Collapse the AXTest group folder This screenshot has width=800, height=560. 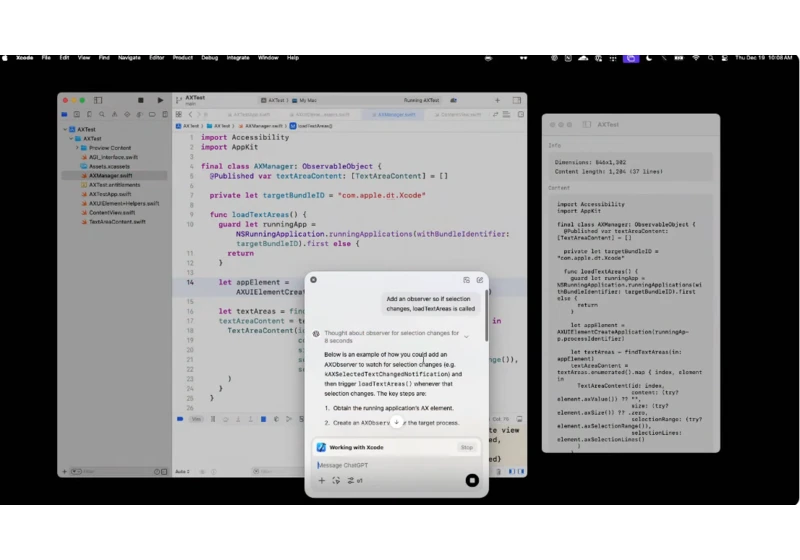coord(71,139)
